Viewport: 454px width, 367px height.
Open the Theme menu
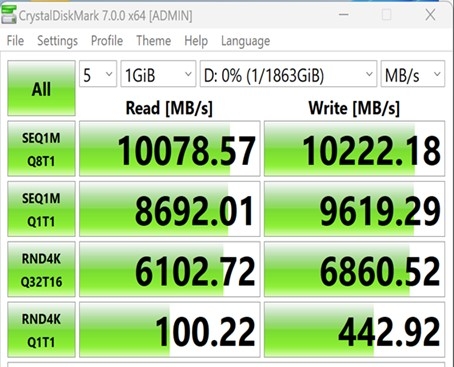tap(154, 41)
